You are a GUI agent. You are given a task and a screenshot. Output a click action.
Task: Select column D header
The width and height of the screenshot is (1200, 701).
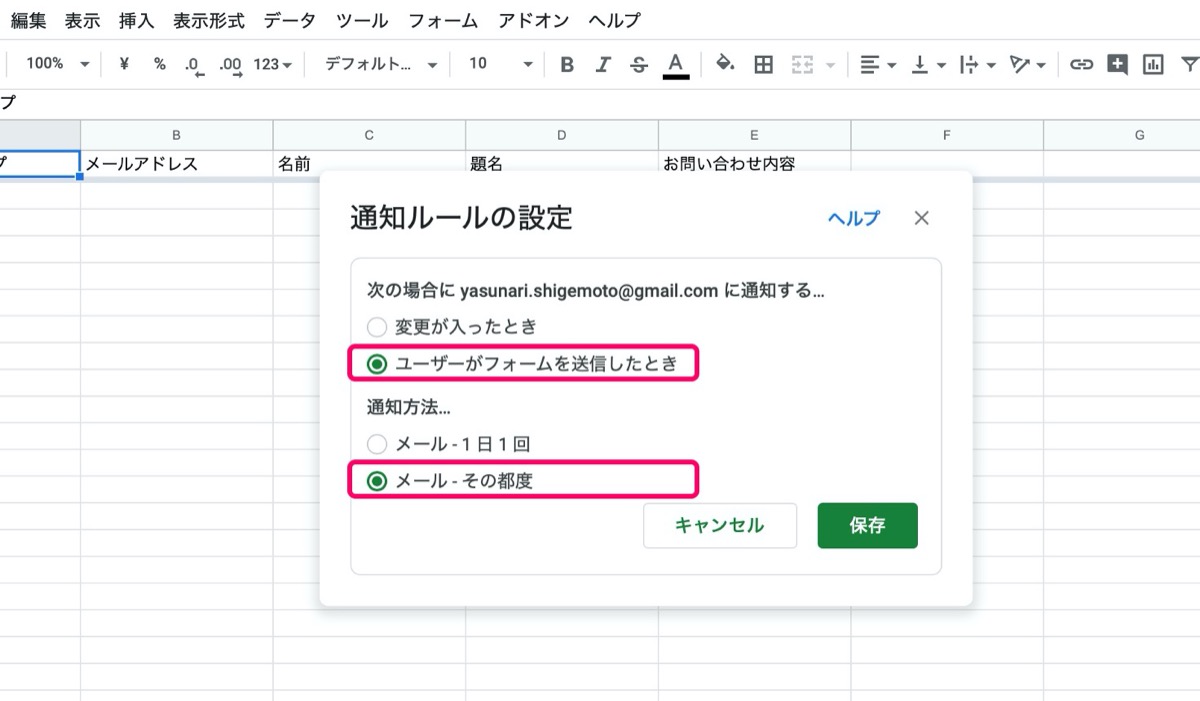tap(562, 135)
